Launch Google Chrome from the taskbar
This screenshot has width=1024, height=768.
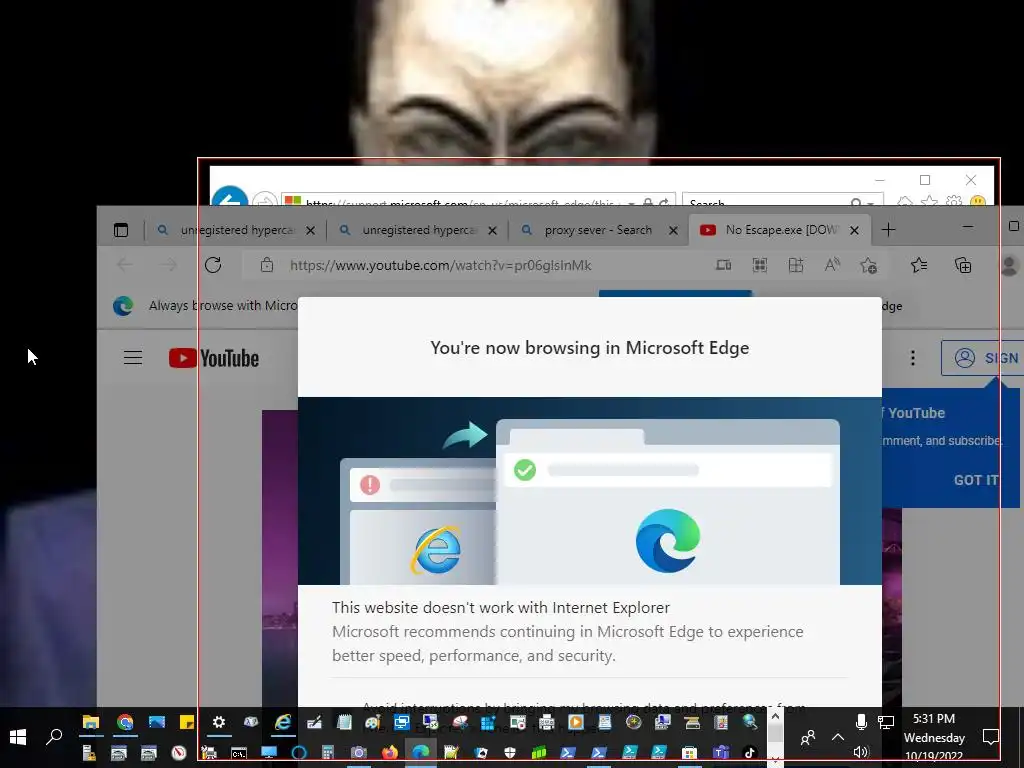[125, 722]
